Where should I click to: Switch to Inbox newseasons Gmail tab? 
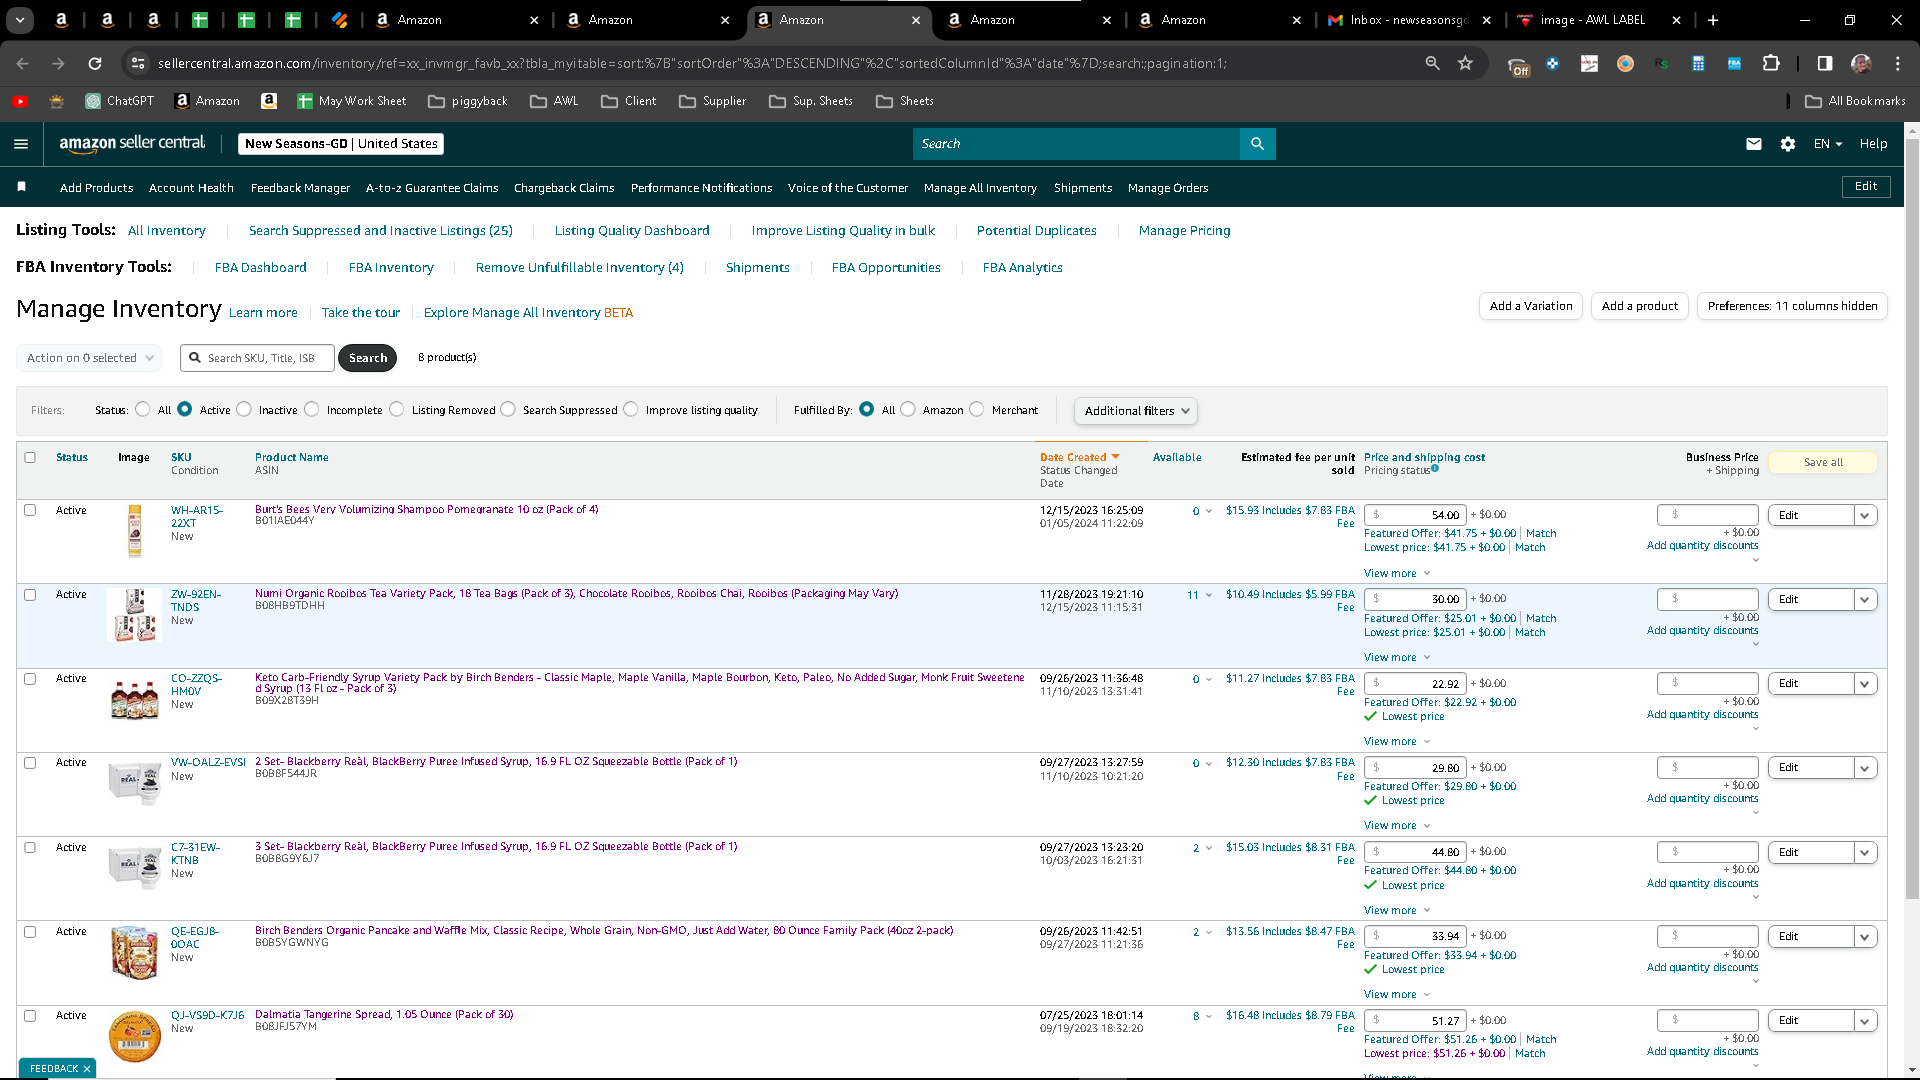(1410, 20)
